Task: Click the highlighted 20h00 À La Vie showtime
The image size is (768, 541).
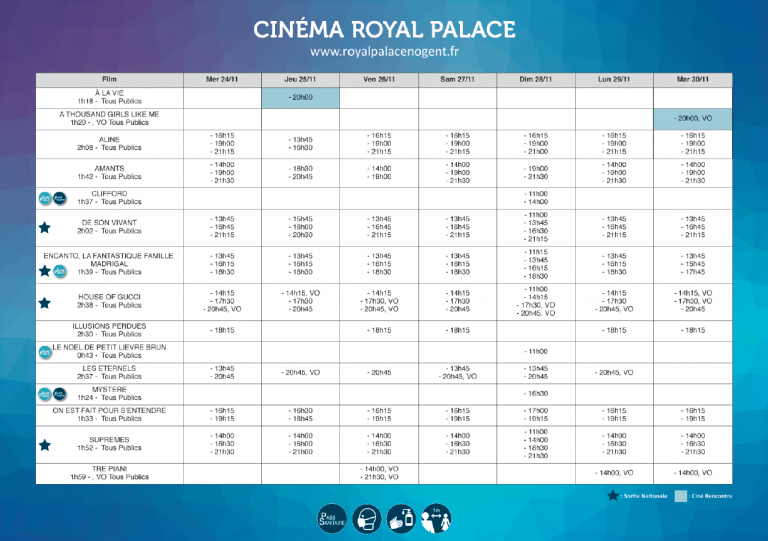Action: (301, 98)
